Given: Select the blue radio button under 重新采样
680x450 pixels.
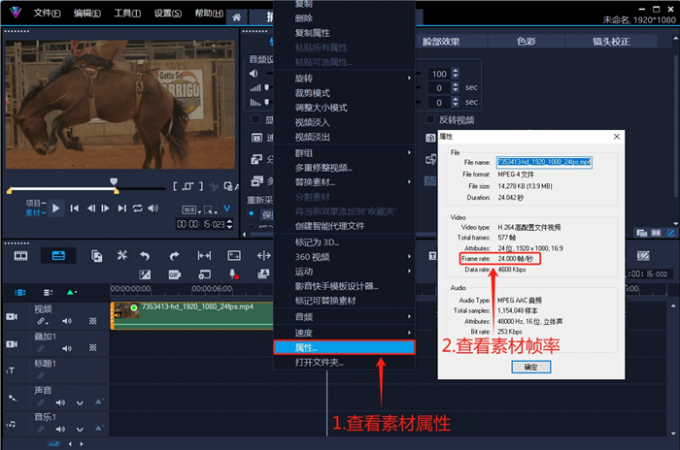Looking at the screenshot, I should pos(251,213).
